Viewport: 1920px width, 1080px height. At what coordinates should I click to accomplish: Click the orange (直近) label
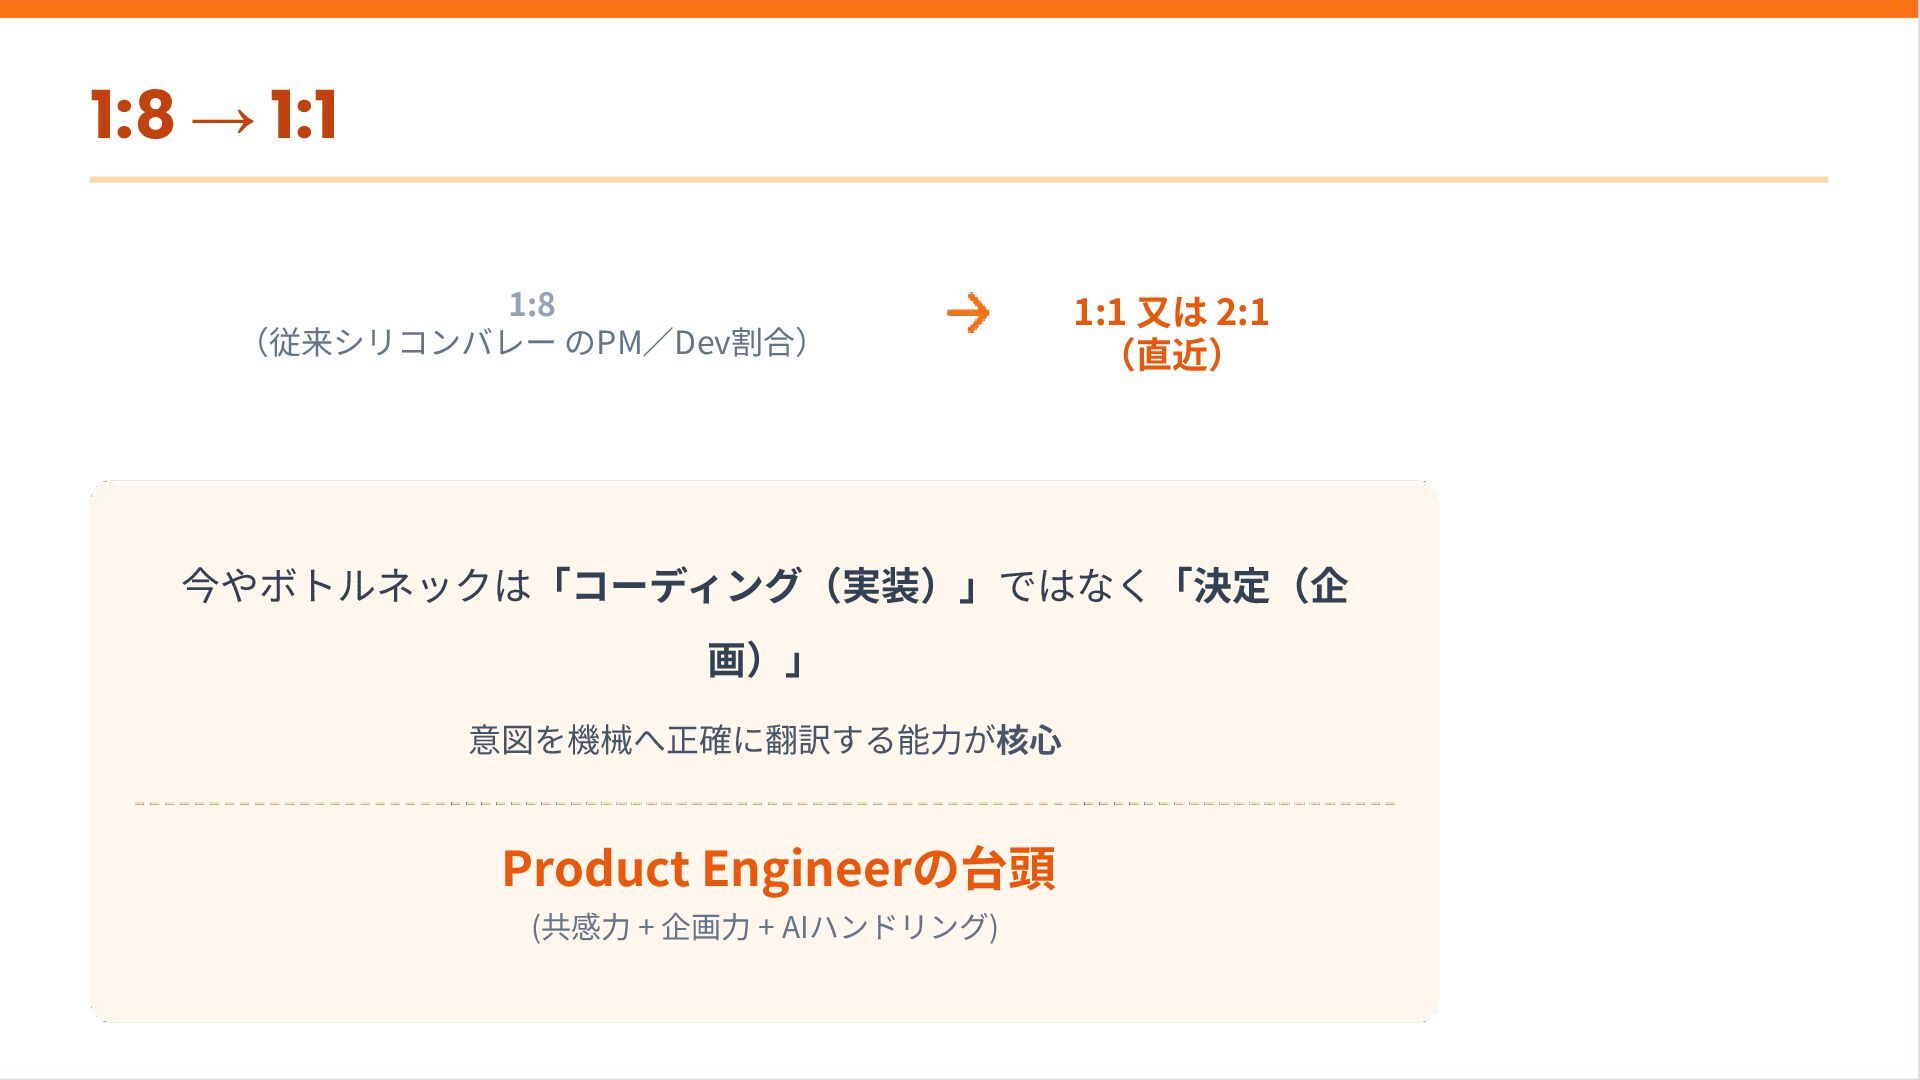coord(1171,354)
